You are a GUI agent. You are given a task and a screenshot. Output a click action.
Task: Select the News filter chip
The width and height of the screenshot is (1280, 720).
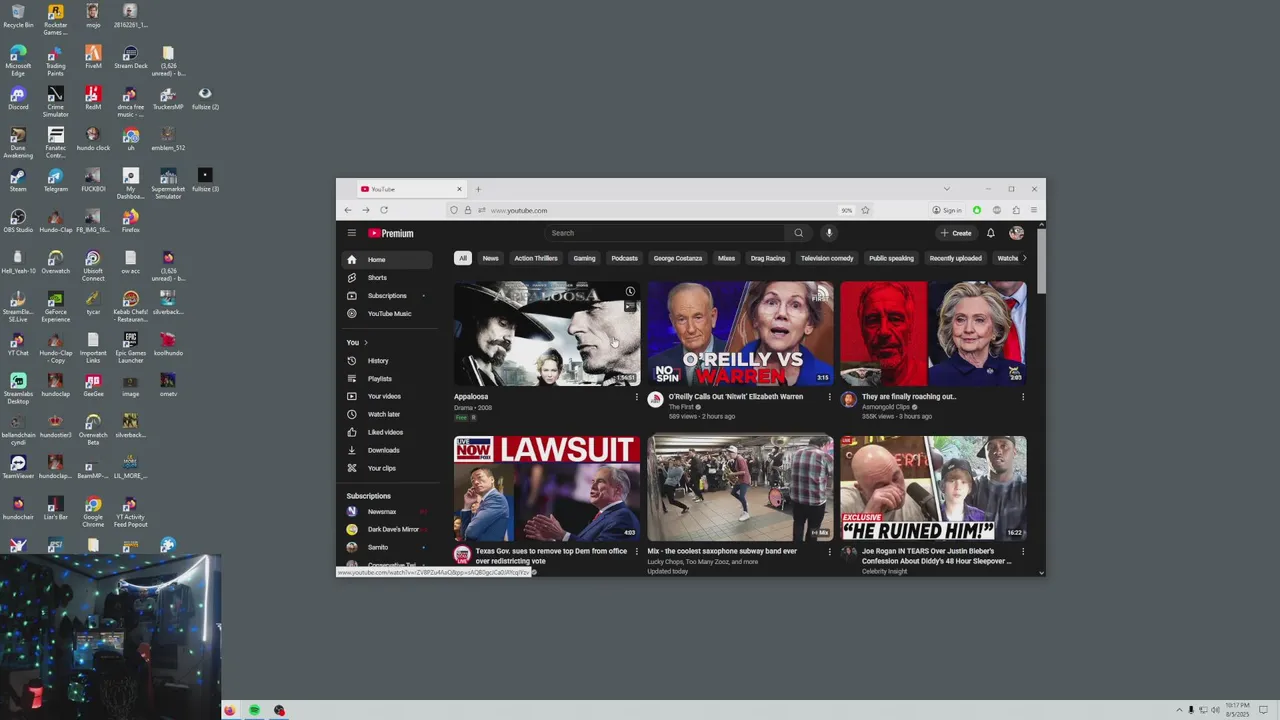490,258
